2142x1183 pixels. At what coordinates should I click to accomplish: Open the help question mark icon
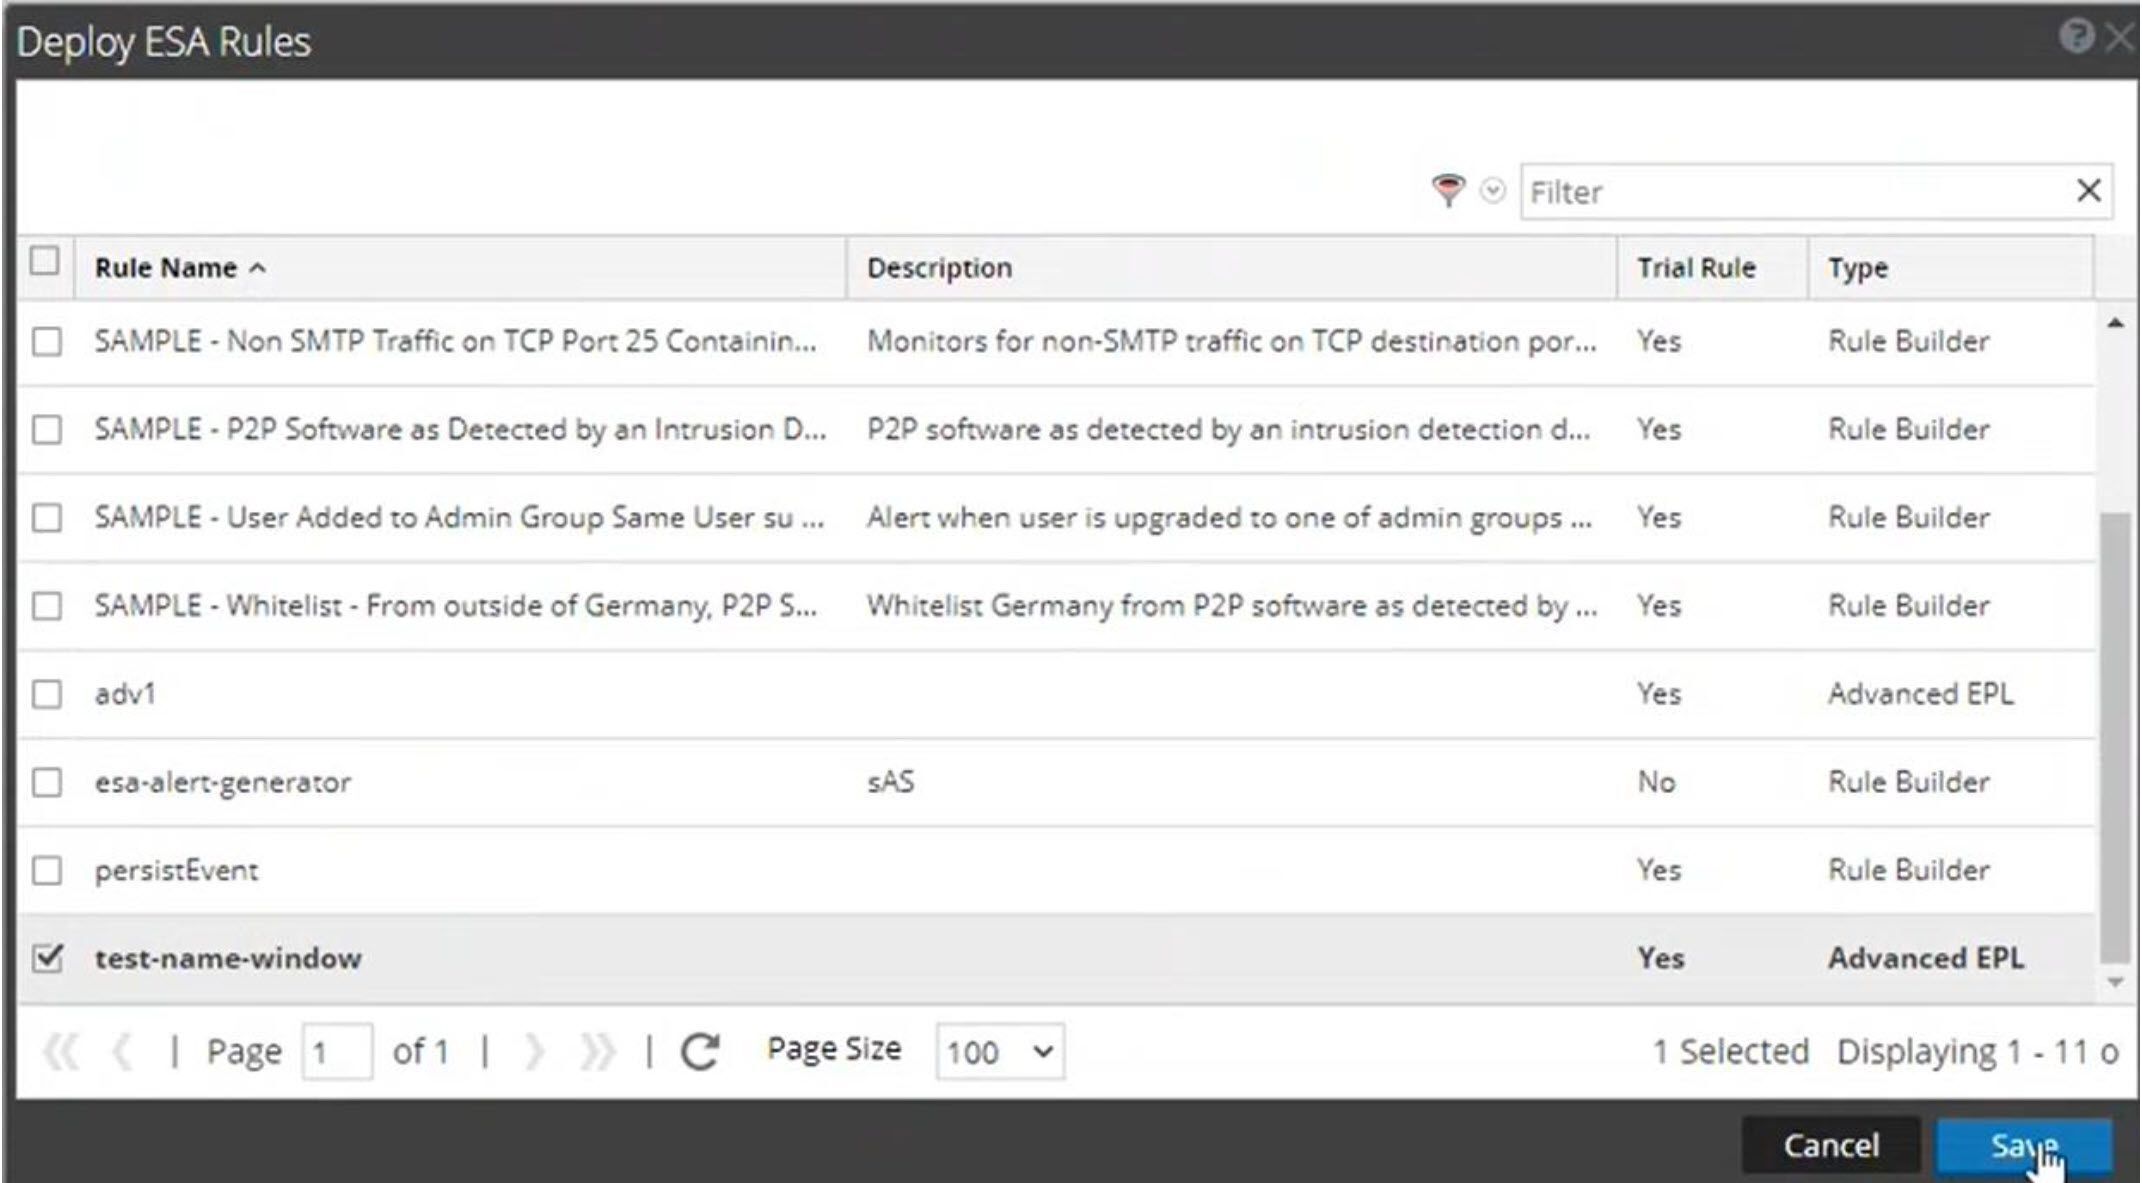pyautogui.click(x=2075, y=37)
